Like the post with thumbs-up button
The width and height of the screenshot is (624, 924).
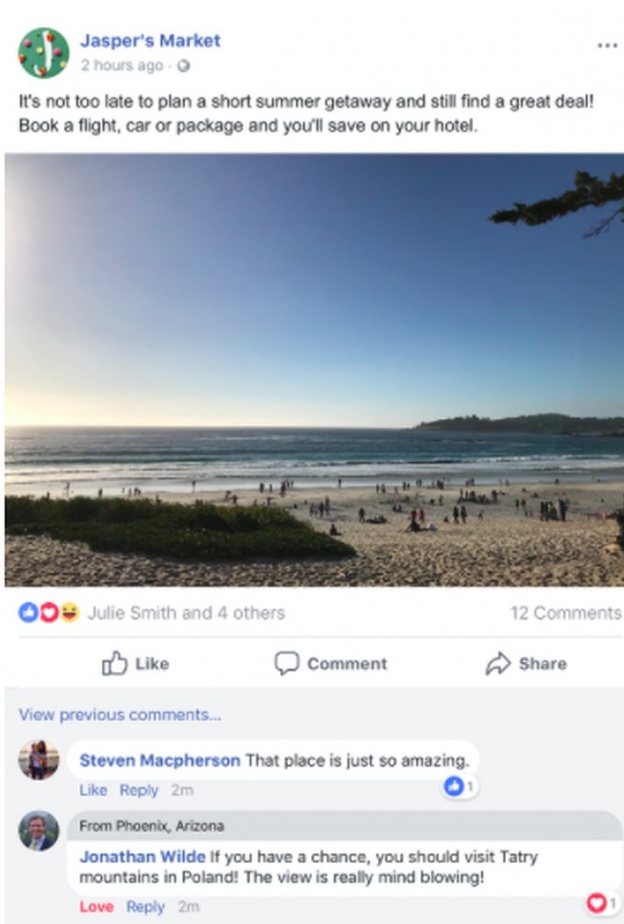135,663
